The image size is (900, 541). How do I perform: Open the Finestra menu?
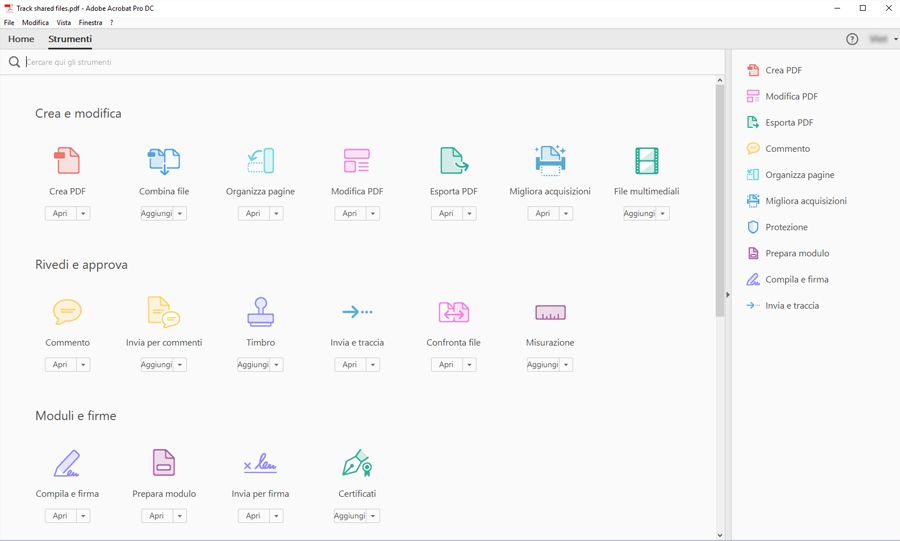click(x=91, y=22)
